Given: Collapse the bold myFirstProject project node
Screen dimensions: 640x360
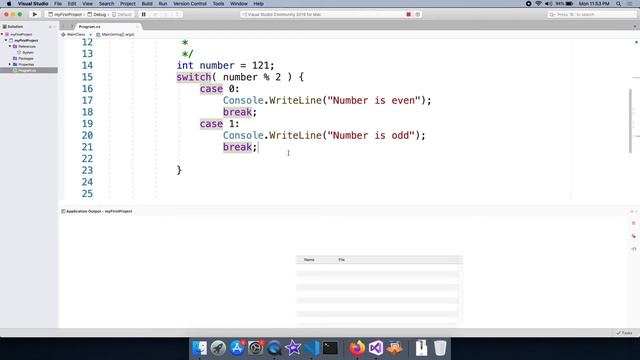Looking at the screenshot, I should pyautogui.click(x=6, y=40).
